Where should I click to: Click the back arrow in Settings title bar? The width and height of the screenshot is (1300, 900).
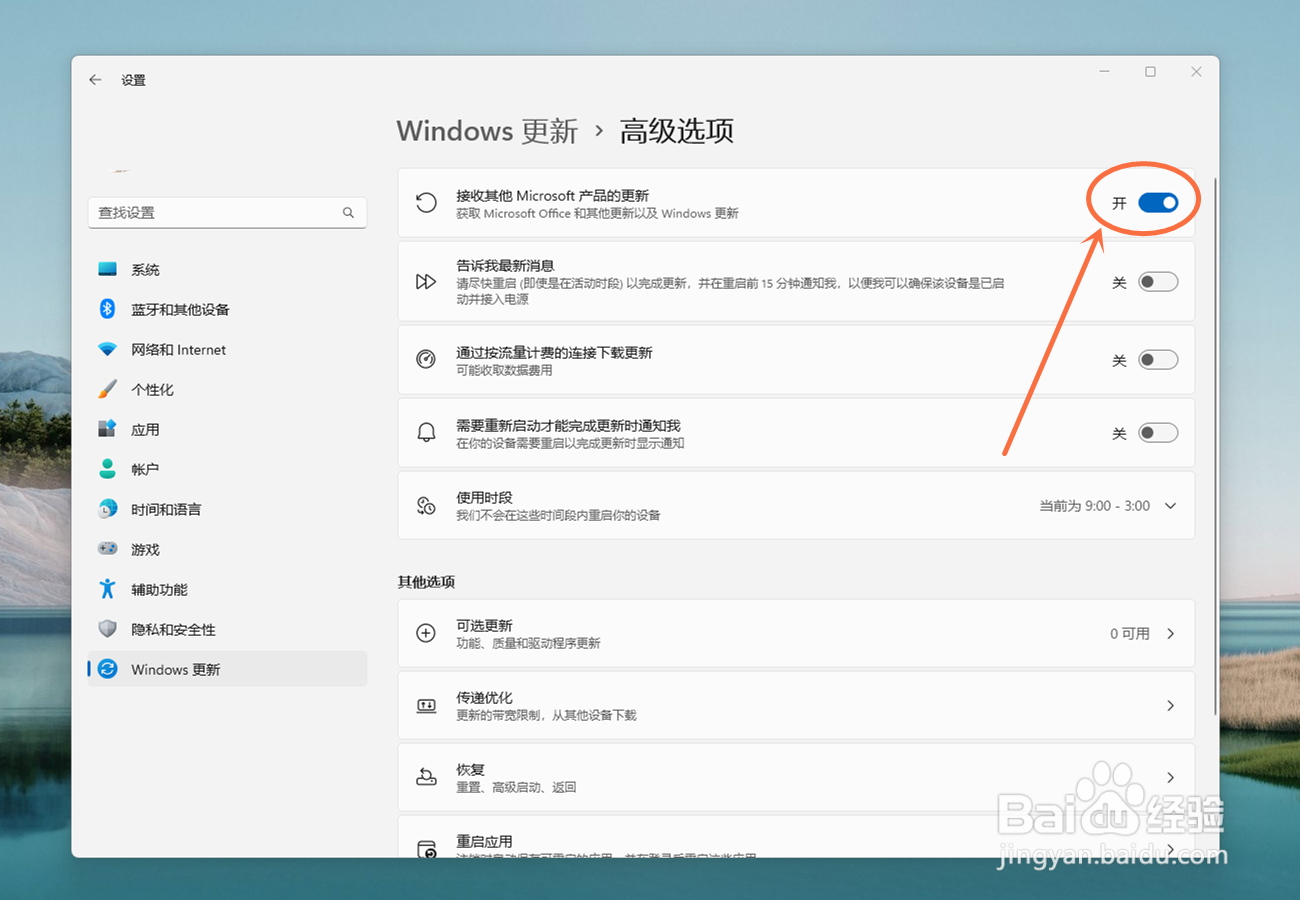(x=95, y=80)
